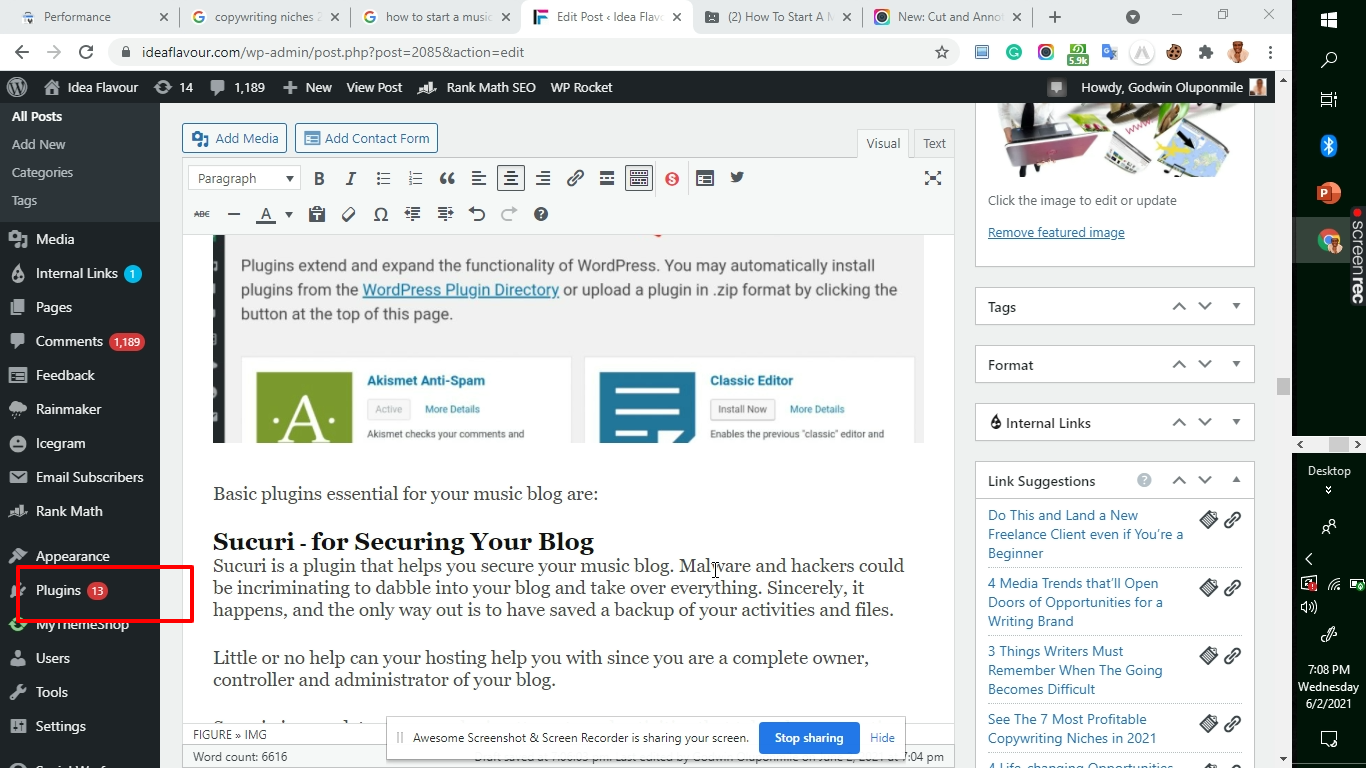Viewport: 1366px width, 768px height.
Task: Collapse the Link Suggestions panel
Action: point(1237,480)
